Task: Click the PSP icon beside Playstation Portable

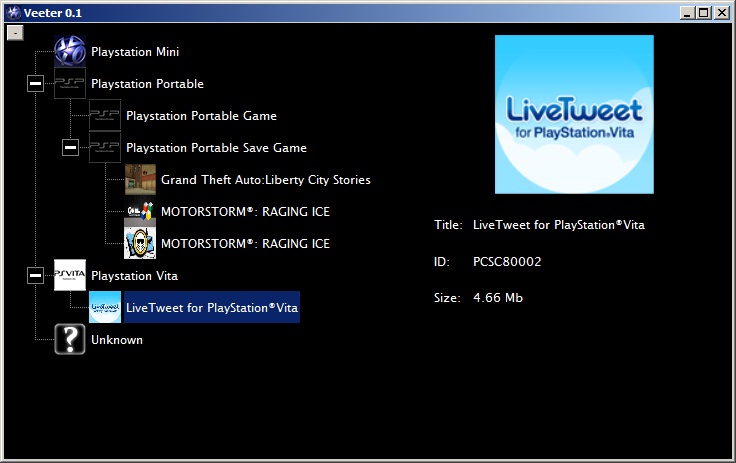Action: 70,83
